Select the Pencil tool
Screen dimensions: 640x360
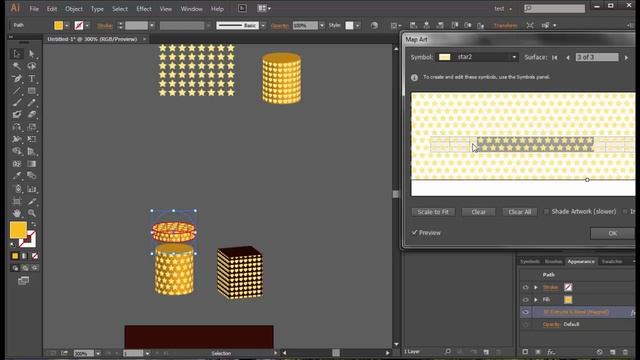pos(31,103)
